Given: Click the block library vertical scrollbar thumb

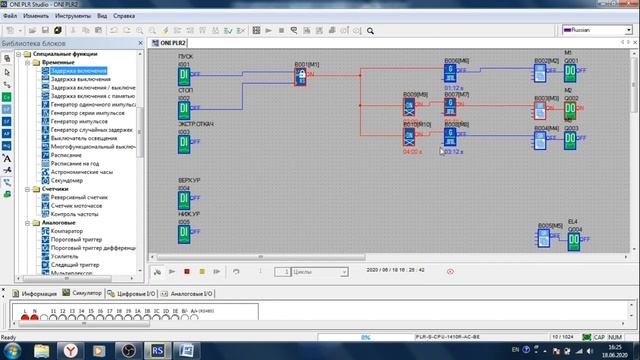Looking at the screenshot, I should pos(140,132).
